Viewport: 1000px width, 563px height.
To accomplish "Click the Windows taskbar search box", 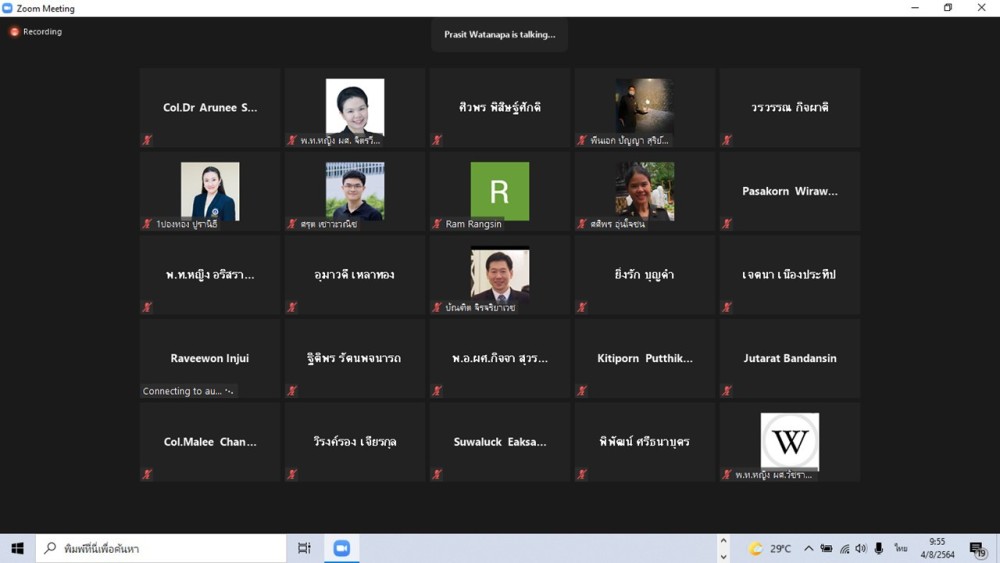I will (x=162, y=548).
